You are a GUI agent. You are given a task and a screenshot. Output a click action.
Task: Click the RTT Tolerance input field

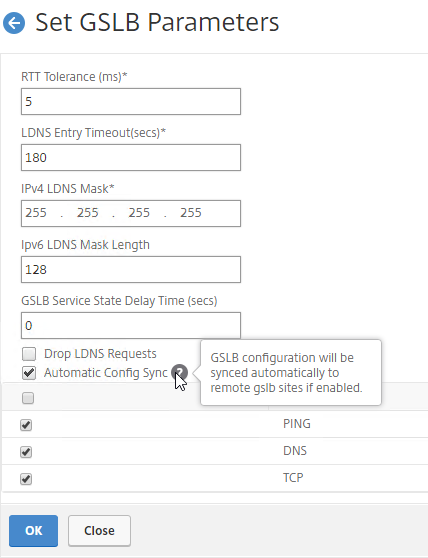(x=131, y=101)
